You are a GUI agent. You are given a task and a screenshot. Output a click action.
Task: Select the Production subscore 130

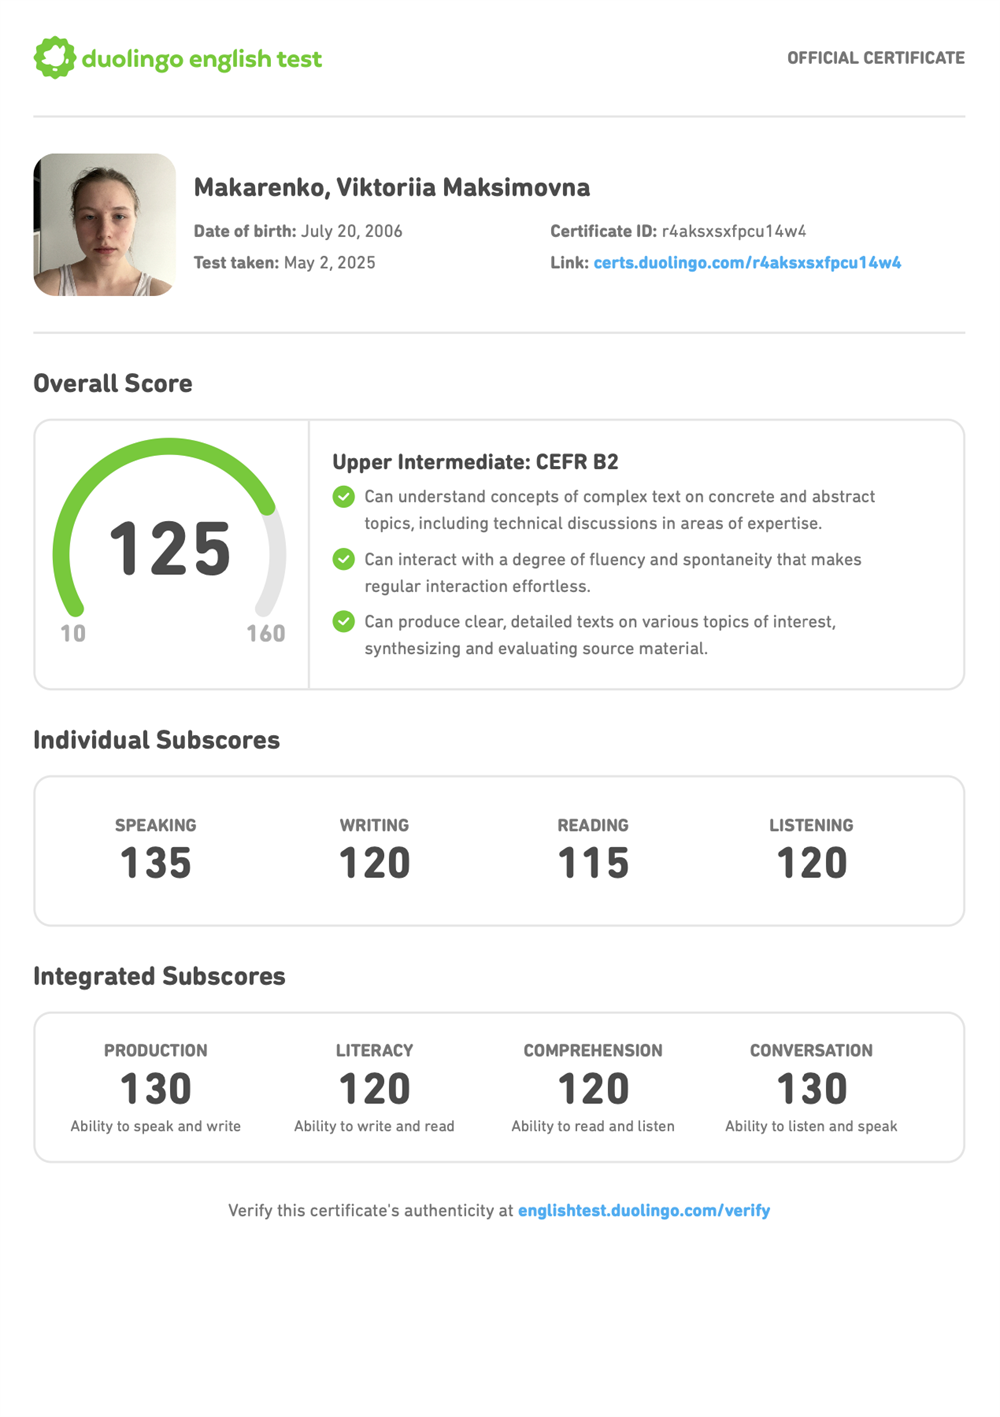pyautogui.click(x=156, y=1089)
